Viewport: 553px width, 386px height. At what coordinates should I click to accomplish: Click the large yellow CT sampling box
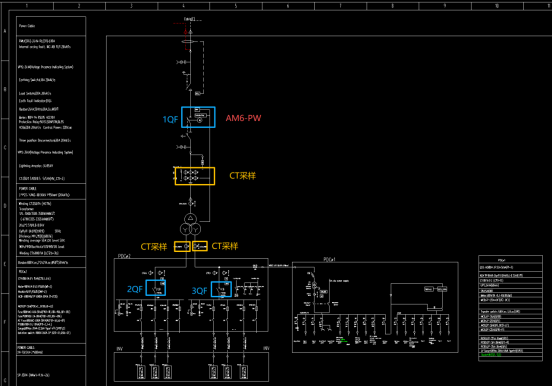tap(195, 176)
